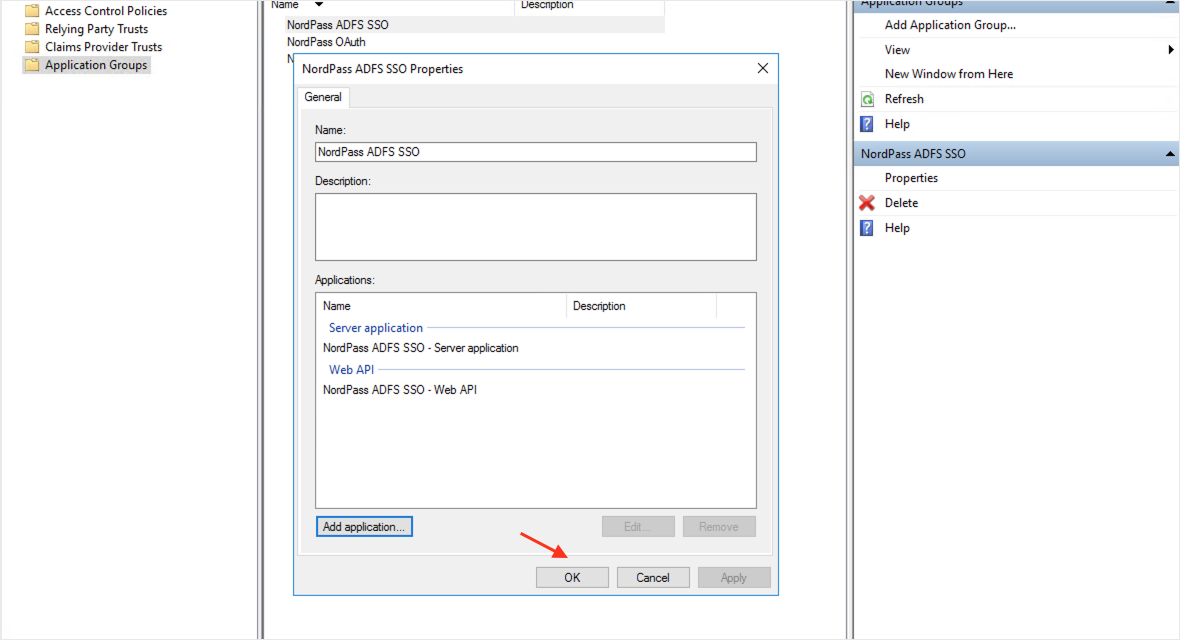Click the Help icon under Delete
The width and height of the screenshot is (1180, 640).
click(x=867, y=228)
